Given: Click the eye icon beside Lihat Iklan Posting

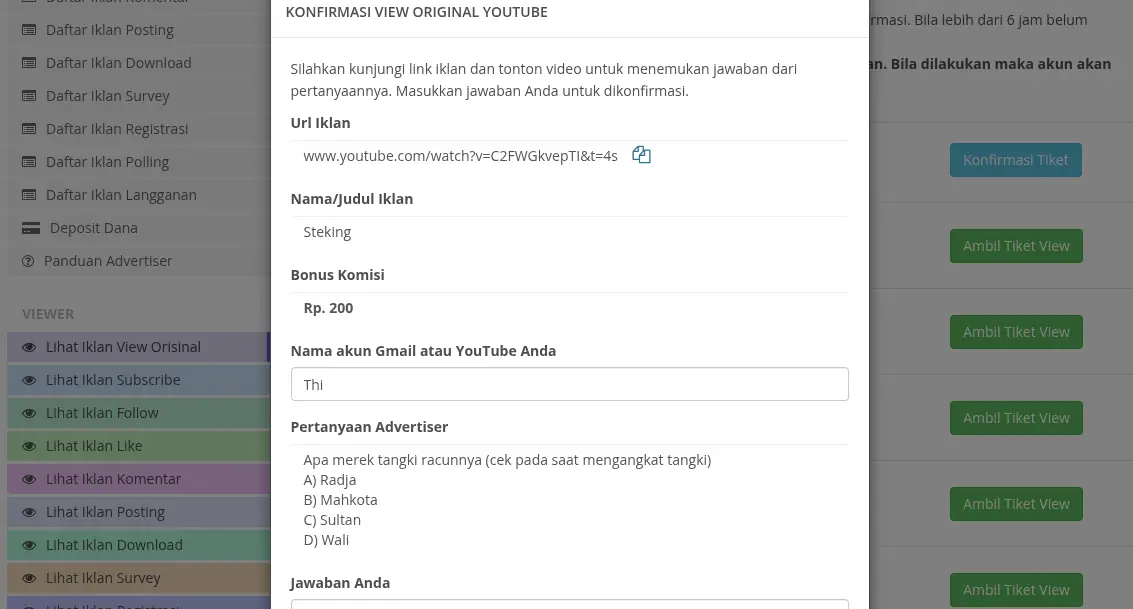Looking at the screenshot, I should tap(28, 511).
